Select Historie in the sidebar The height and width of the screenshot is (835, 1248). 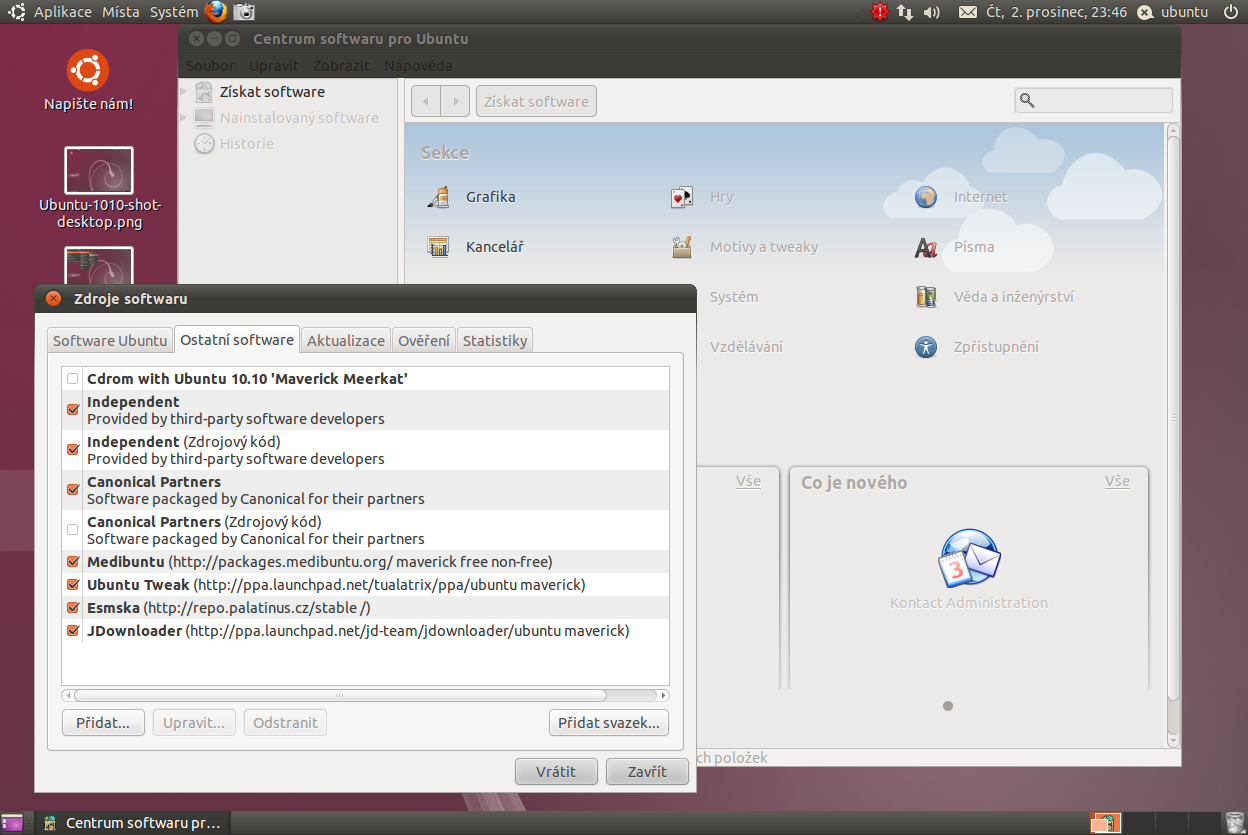(x=247, y=144)
